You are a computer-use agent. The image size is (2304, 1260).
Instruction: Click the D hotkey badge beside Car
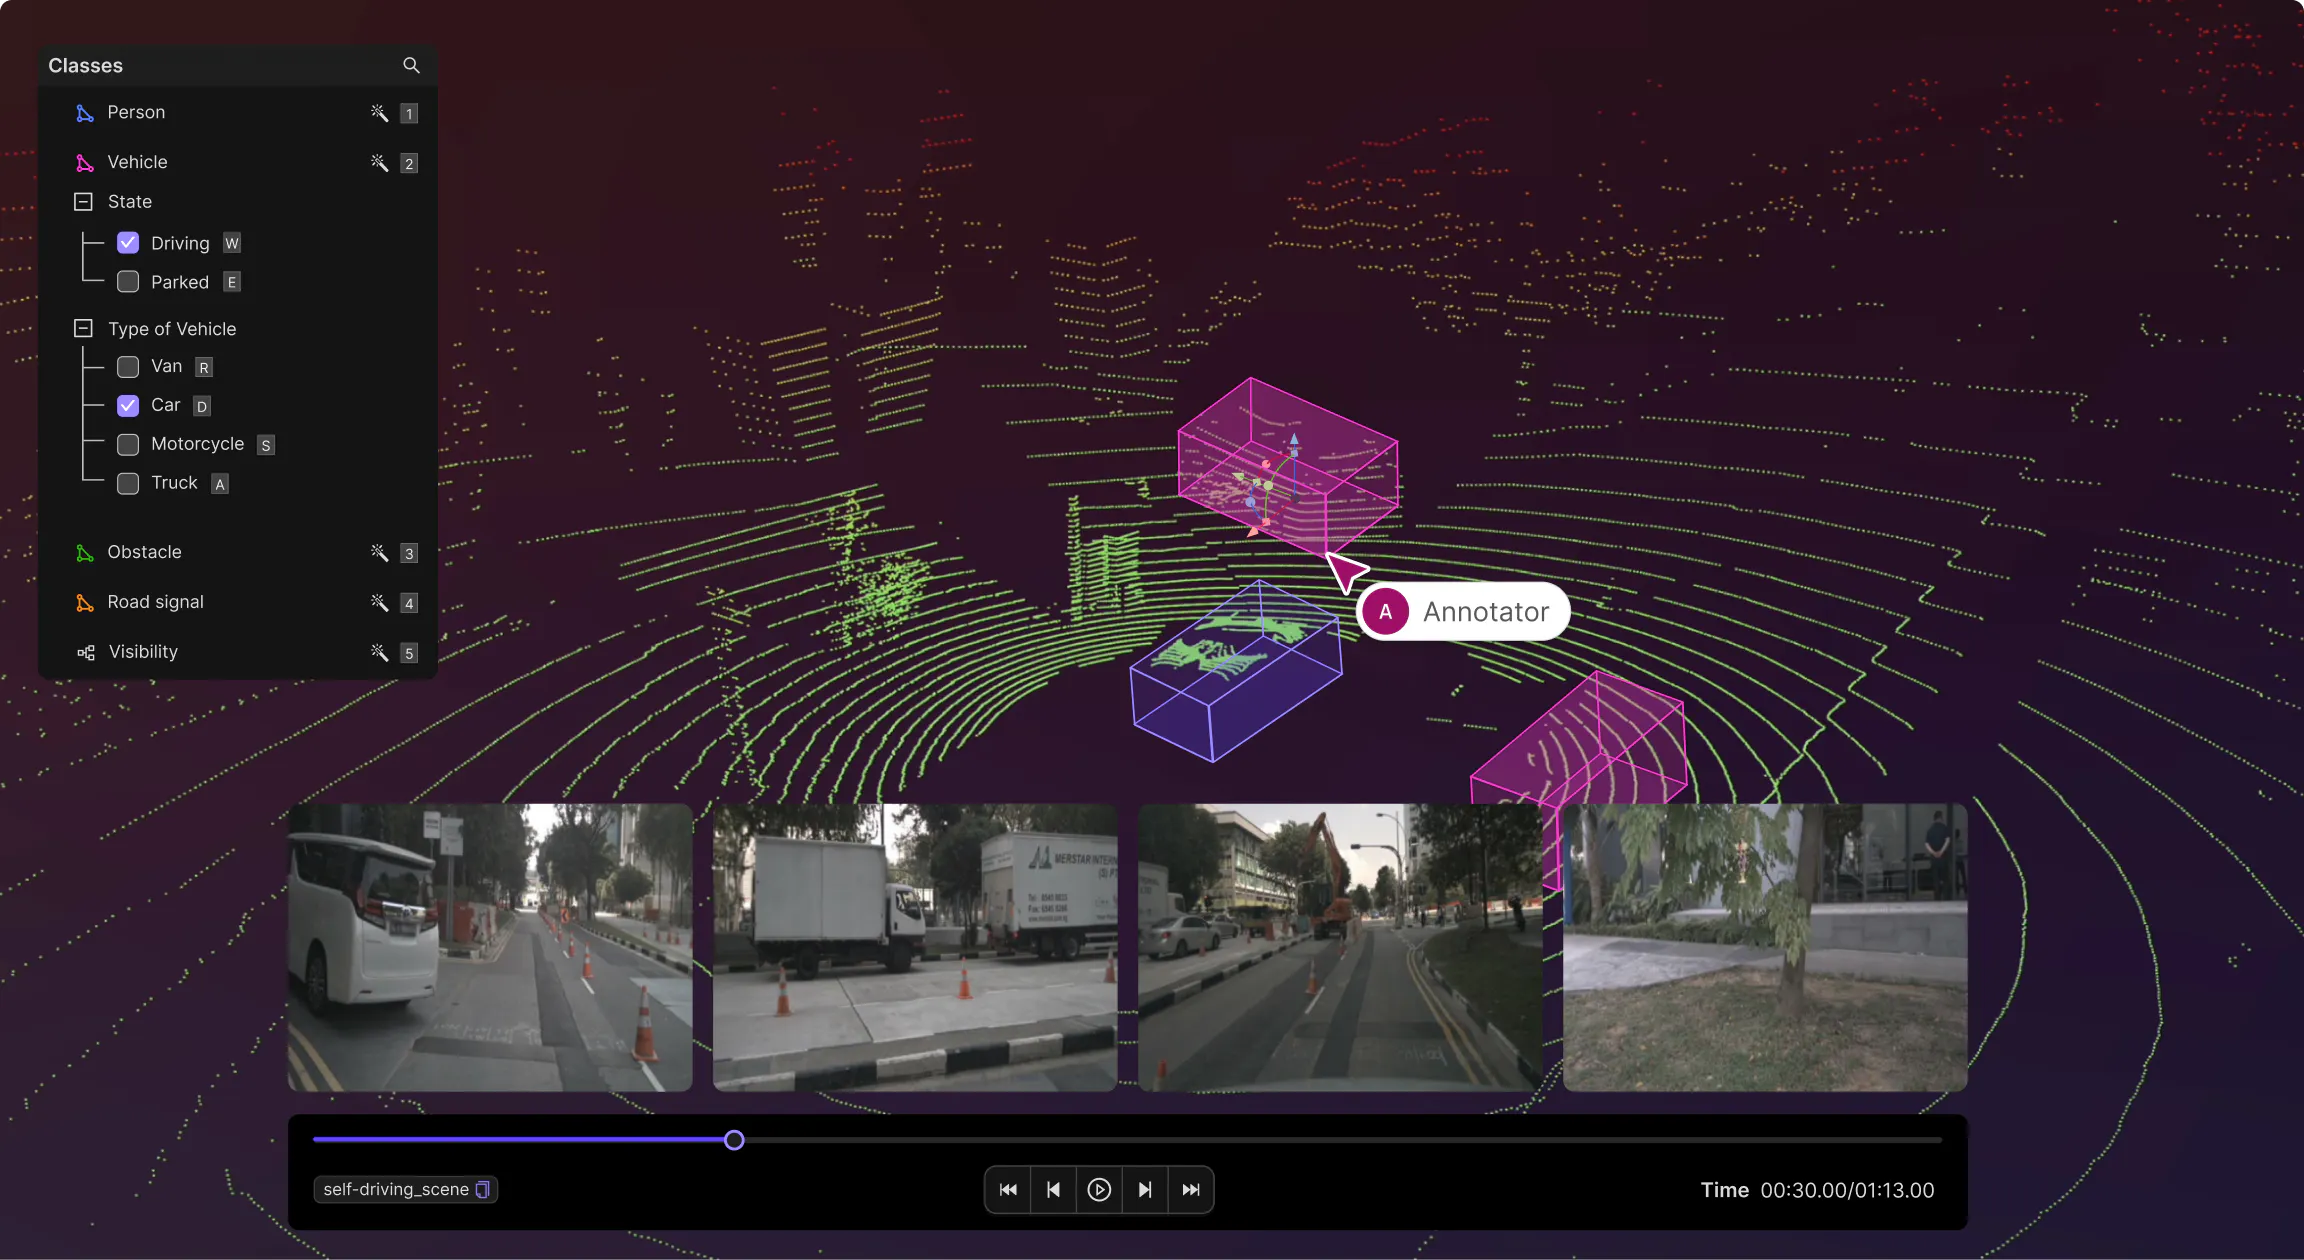click(x=202, y=407)
